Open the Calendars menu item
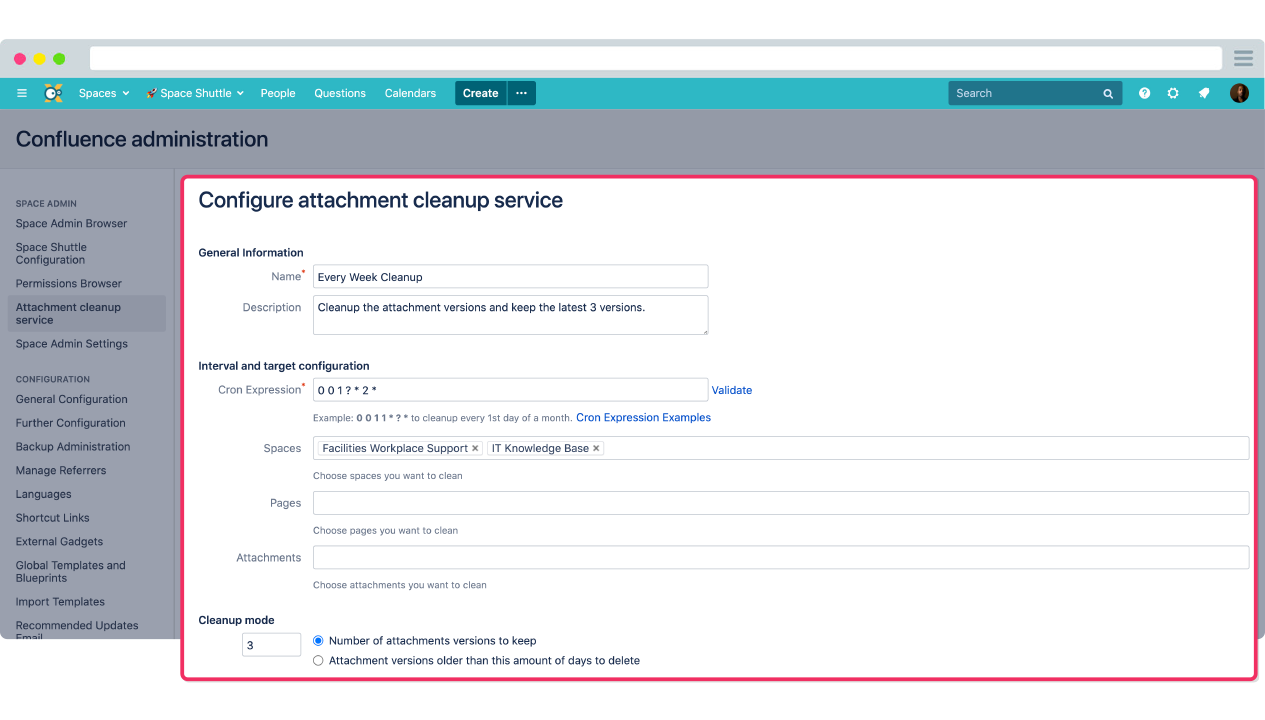The height and width of the screenshot is (720, 1265). 410,93
